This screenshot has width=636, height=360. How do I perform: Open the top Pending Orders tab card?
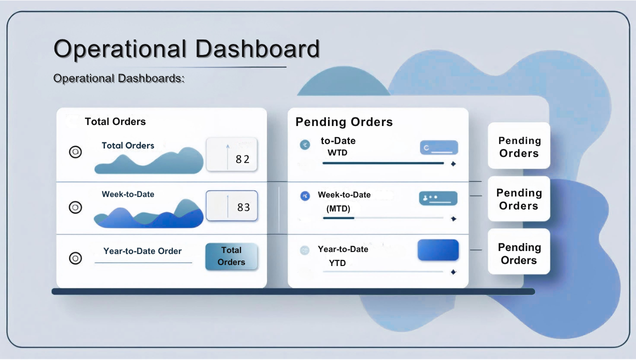click(519, 146)
